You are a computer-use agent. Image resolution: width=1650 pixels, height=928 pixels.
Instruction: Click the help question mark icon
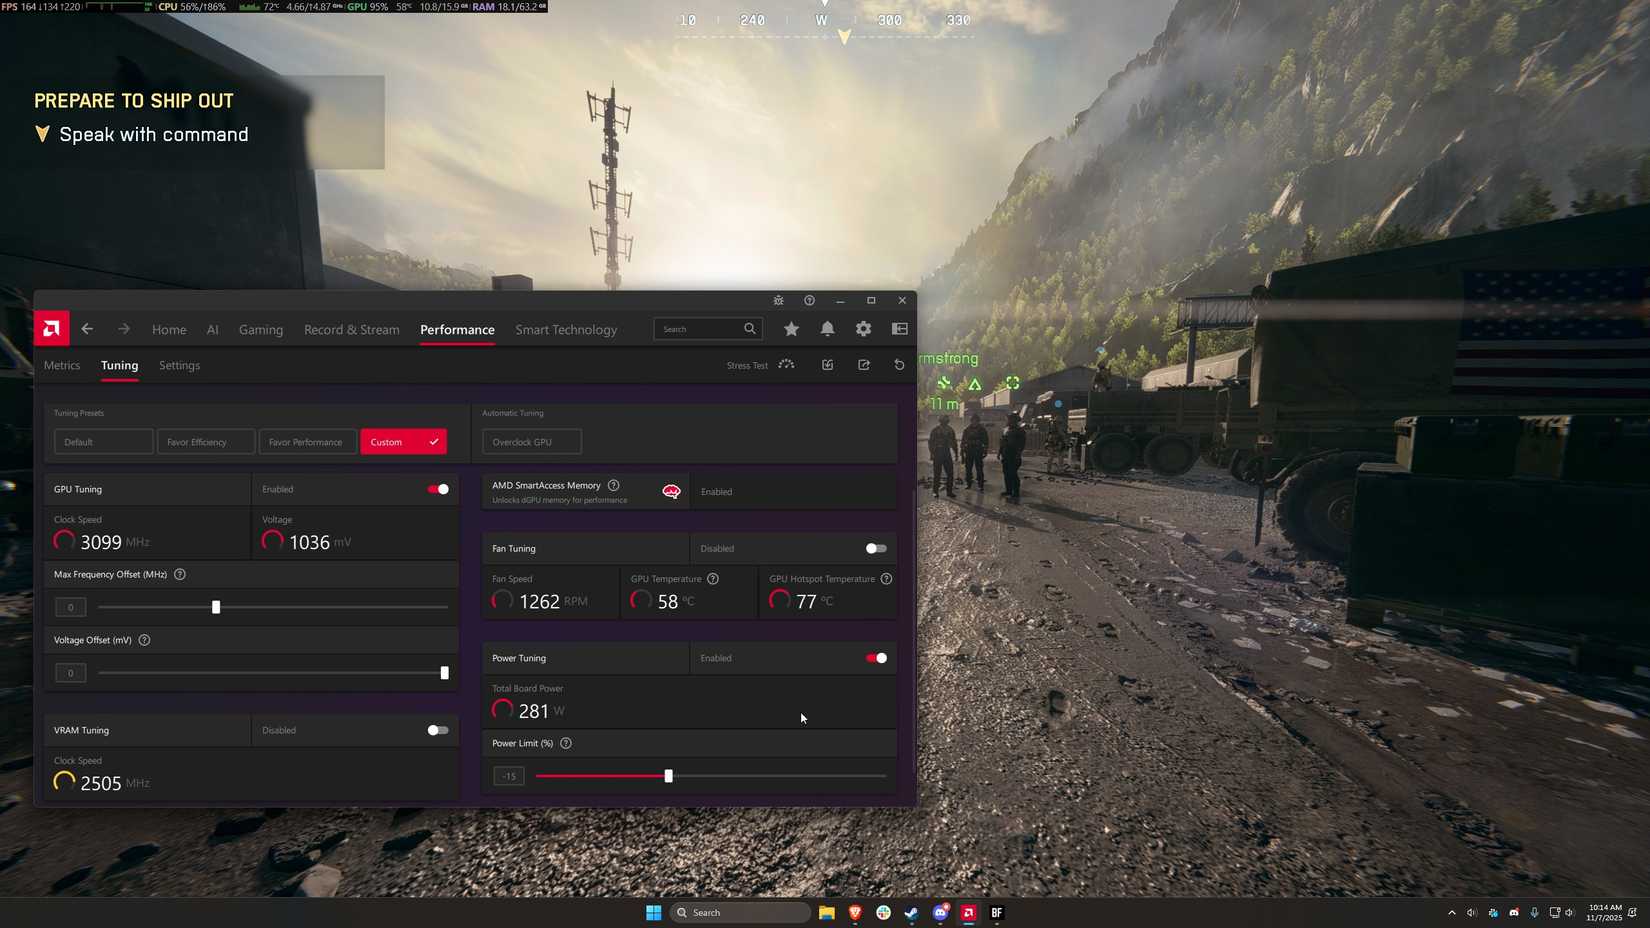(x=809, y=300)
